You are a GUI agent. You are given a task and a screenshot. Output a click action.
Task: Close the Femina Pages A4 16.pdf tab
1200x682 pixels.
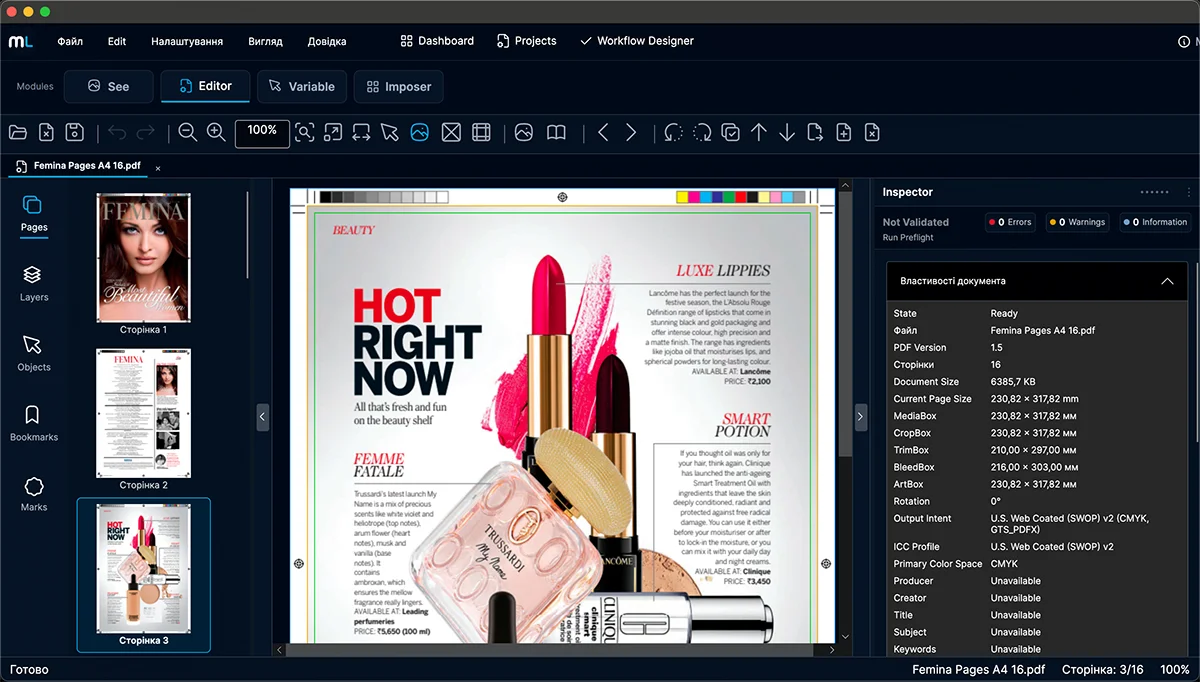point(158,168)
